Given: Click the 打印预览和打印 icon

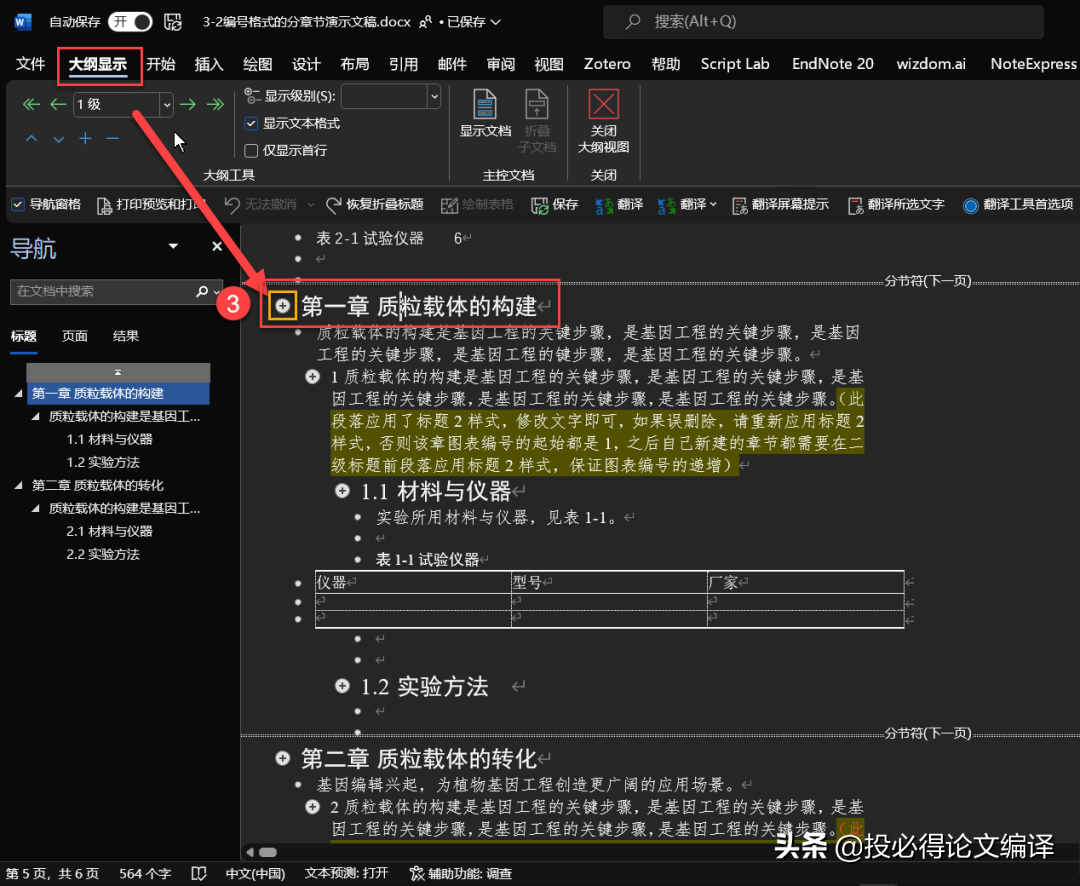Looking at the screenshot, I should 105,204.
